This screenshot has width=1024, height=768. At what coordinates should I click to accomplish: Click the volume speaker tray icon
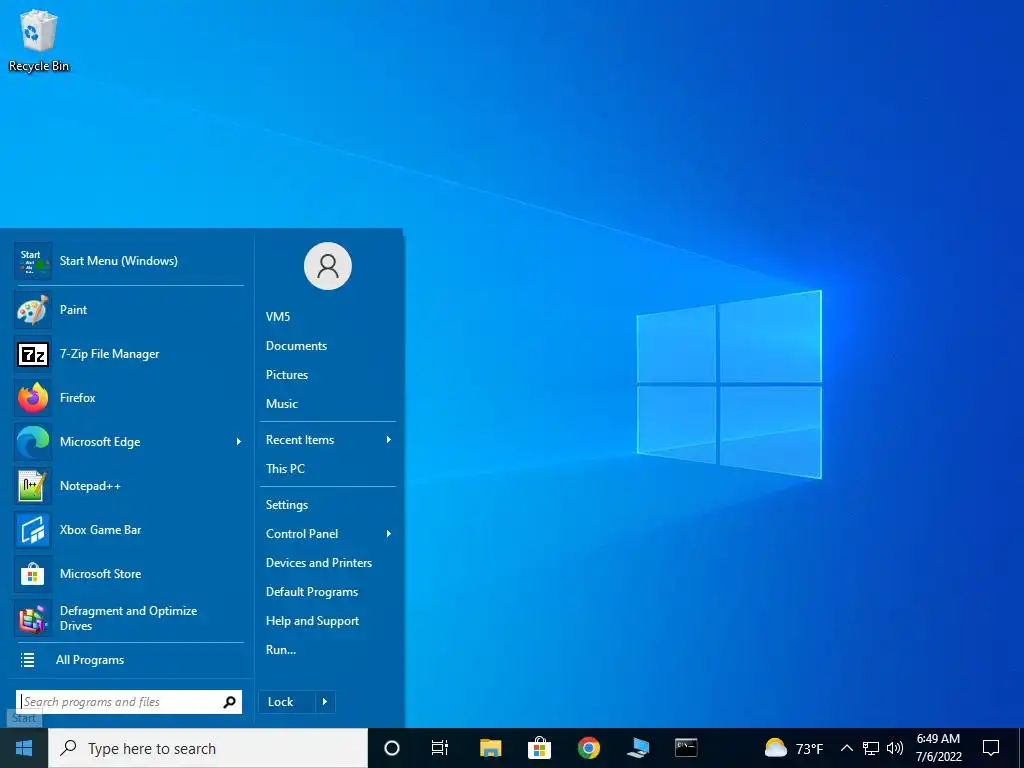point(895,748)
